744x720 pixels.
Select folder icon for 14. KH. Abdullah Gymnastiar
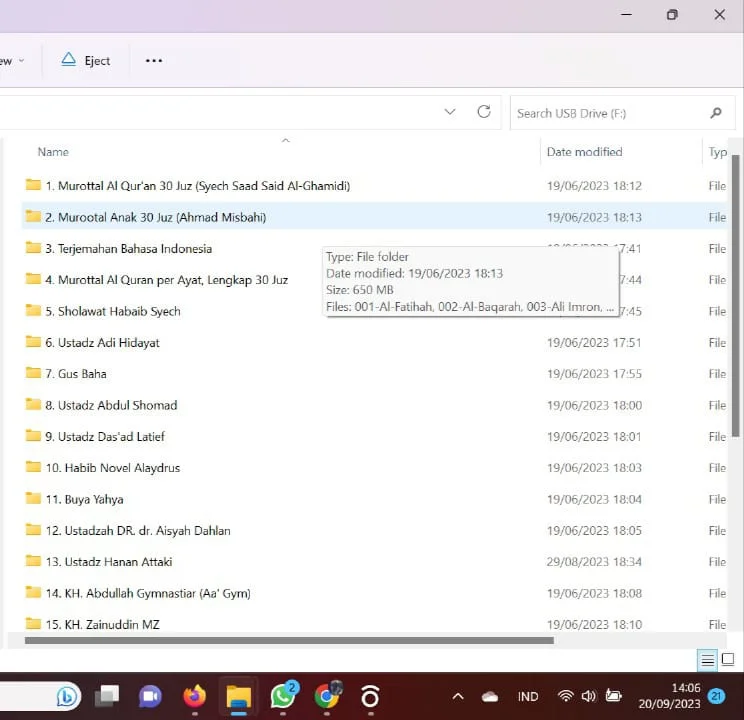(x=33, y=592)
